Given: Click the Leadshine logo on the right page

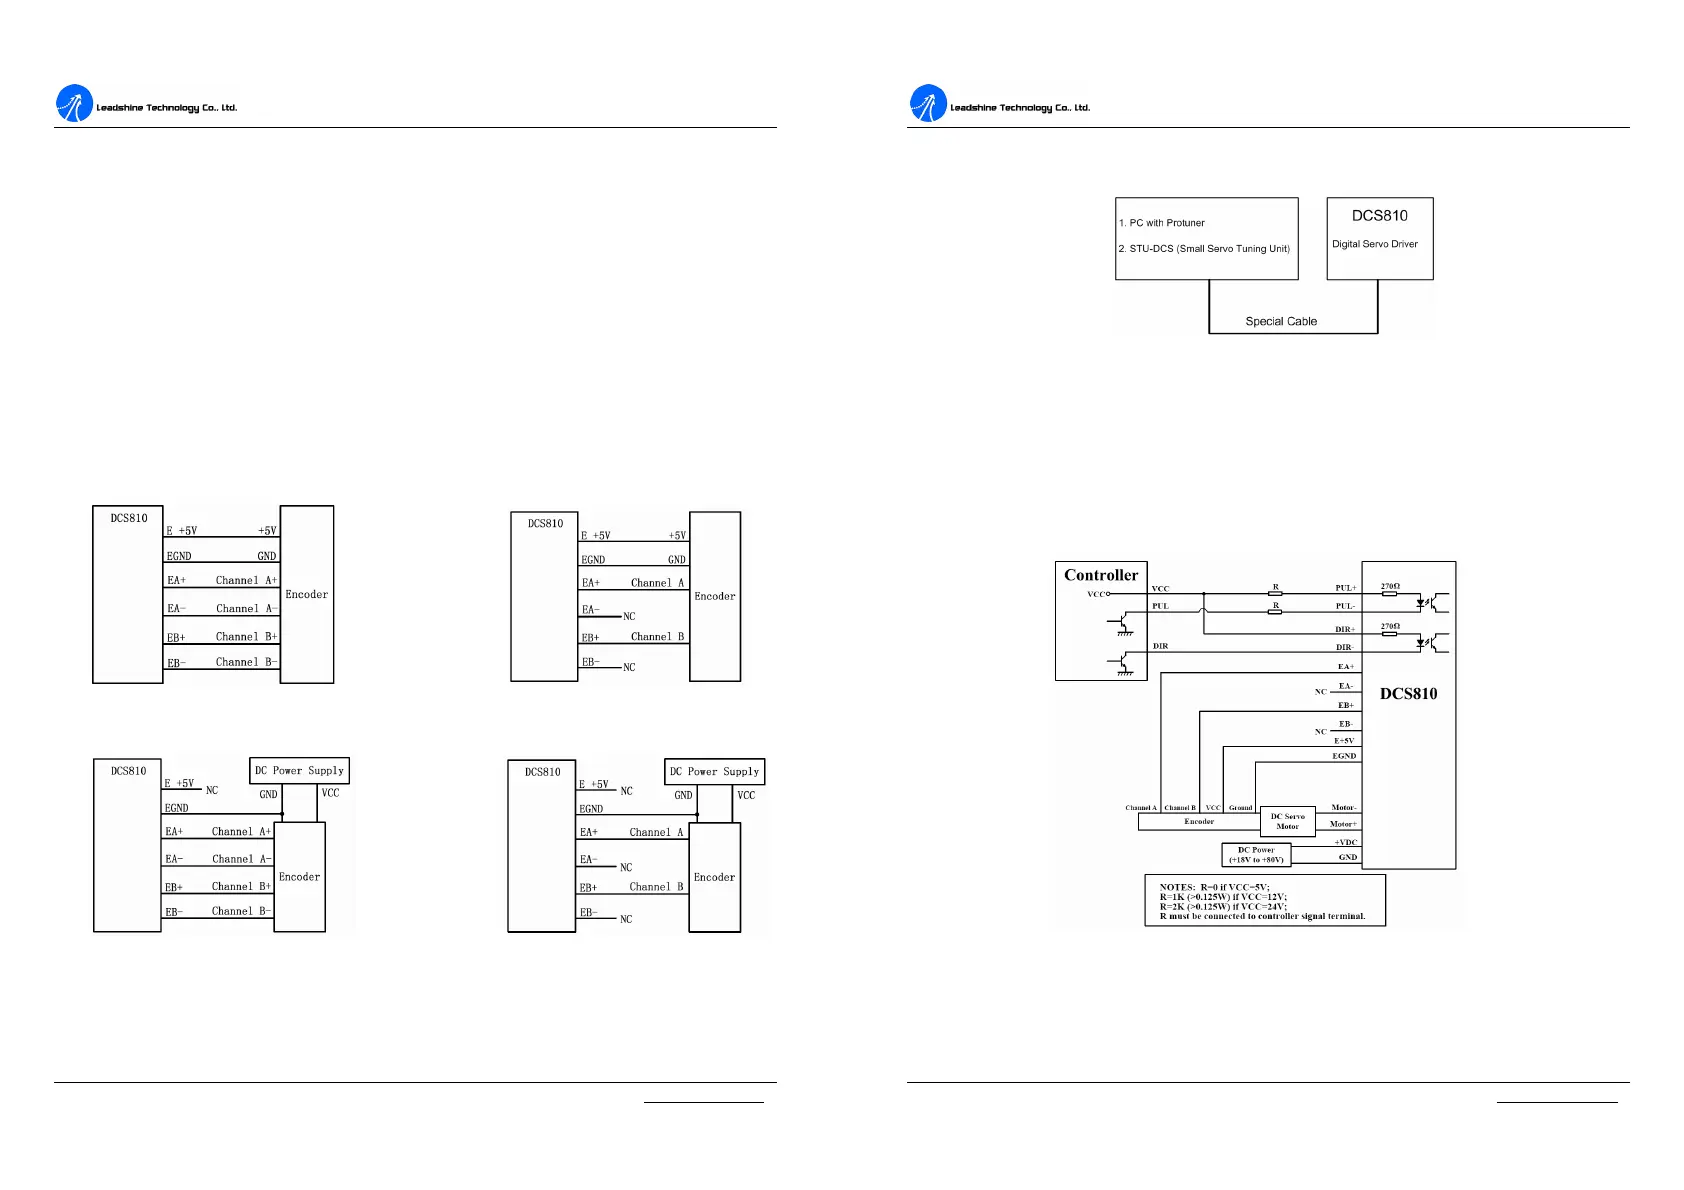Looking at the screenshot, I should coord(928,103).
